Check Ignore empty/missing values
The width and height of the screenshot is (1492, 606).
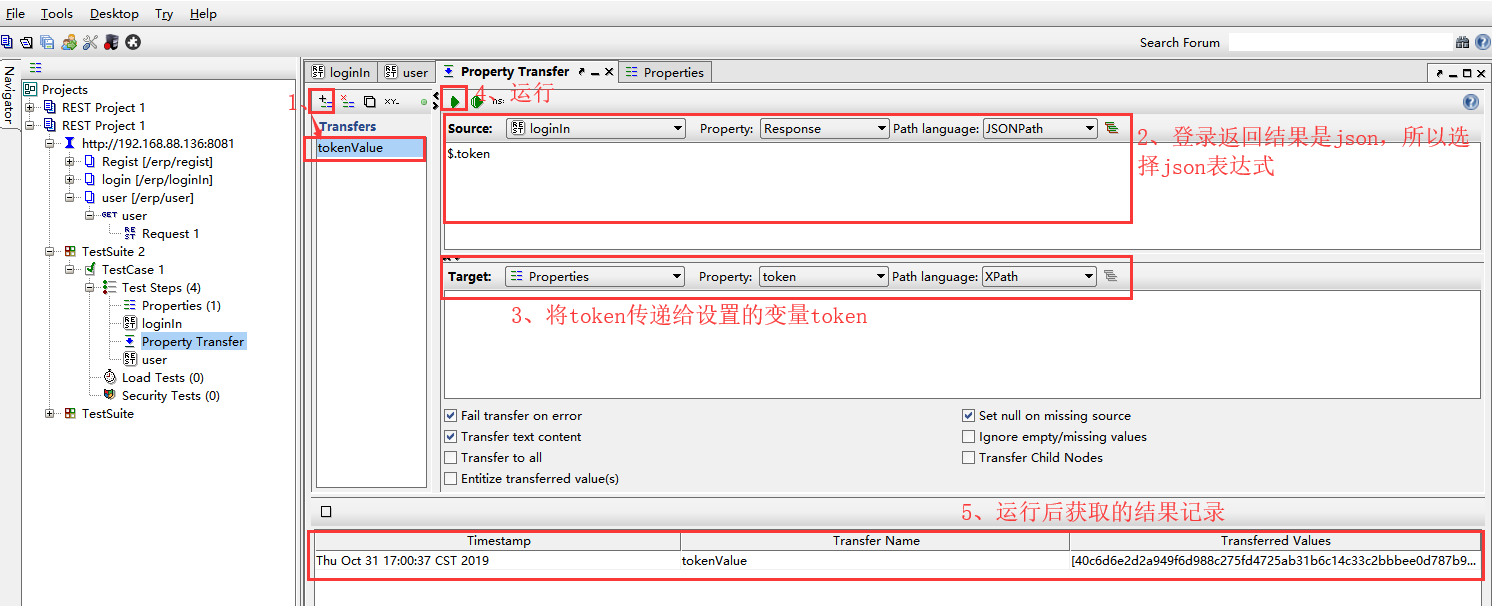pyautogui.click(x=968, y=437)
